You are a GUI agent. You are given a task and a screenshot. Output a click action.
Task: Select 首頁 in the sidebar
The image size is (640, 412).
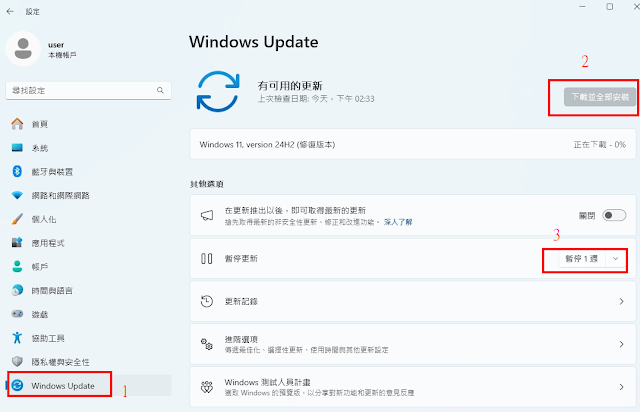coord(89,124)
